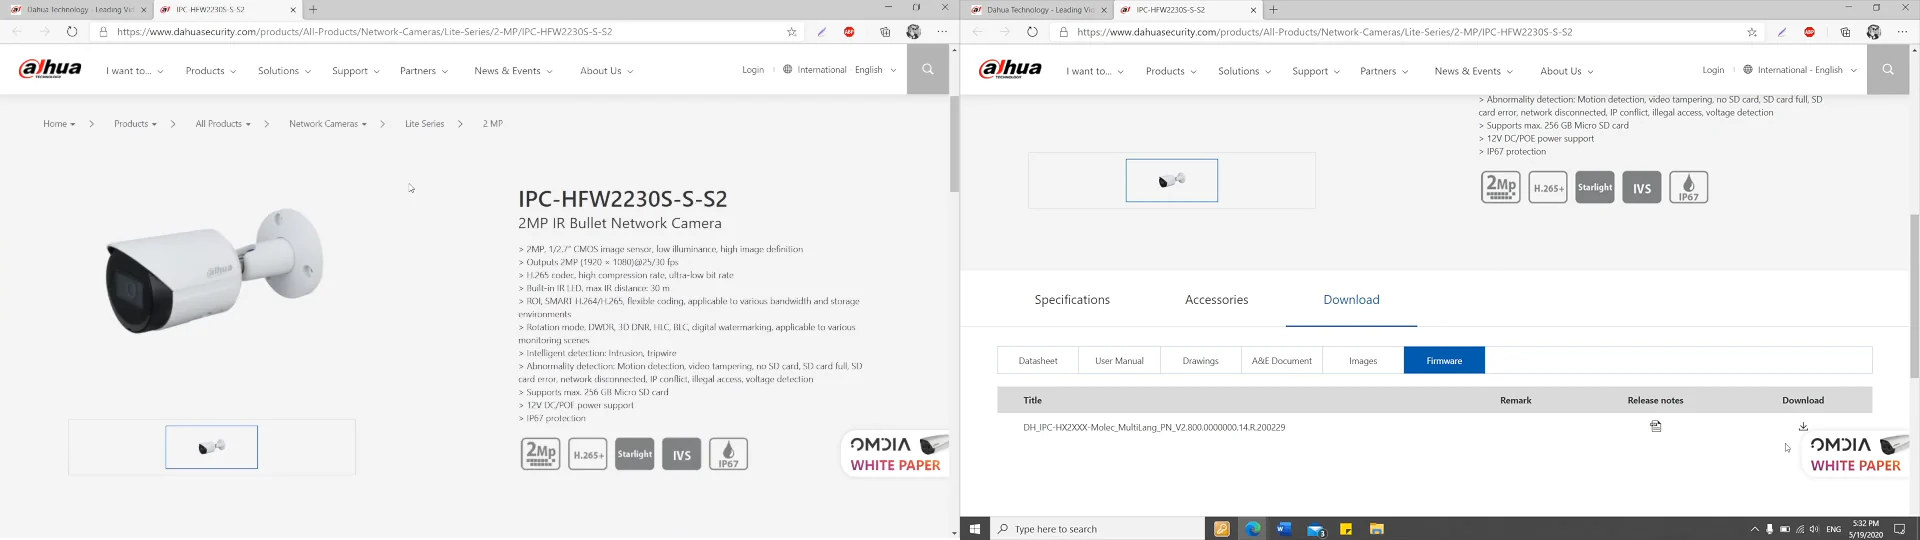Switch to the Accessories tab
Screen dimensions: 1920x540
[1216, 300]
